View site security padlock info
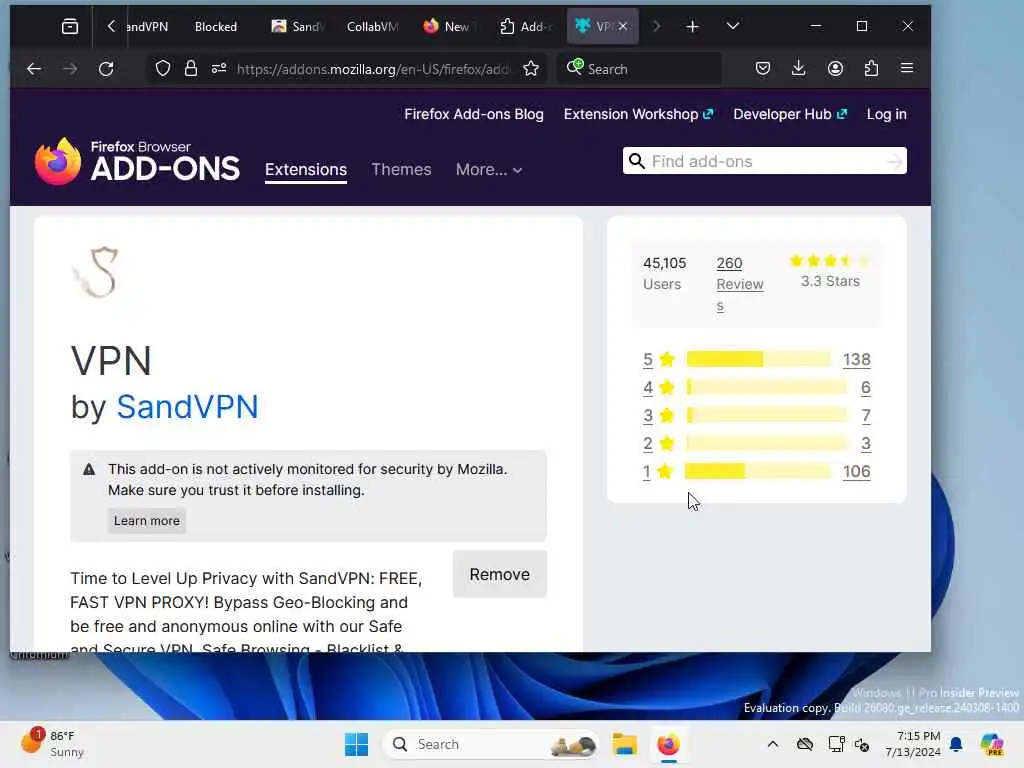This screenshot has height=768, width=1024. (191, 69)
